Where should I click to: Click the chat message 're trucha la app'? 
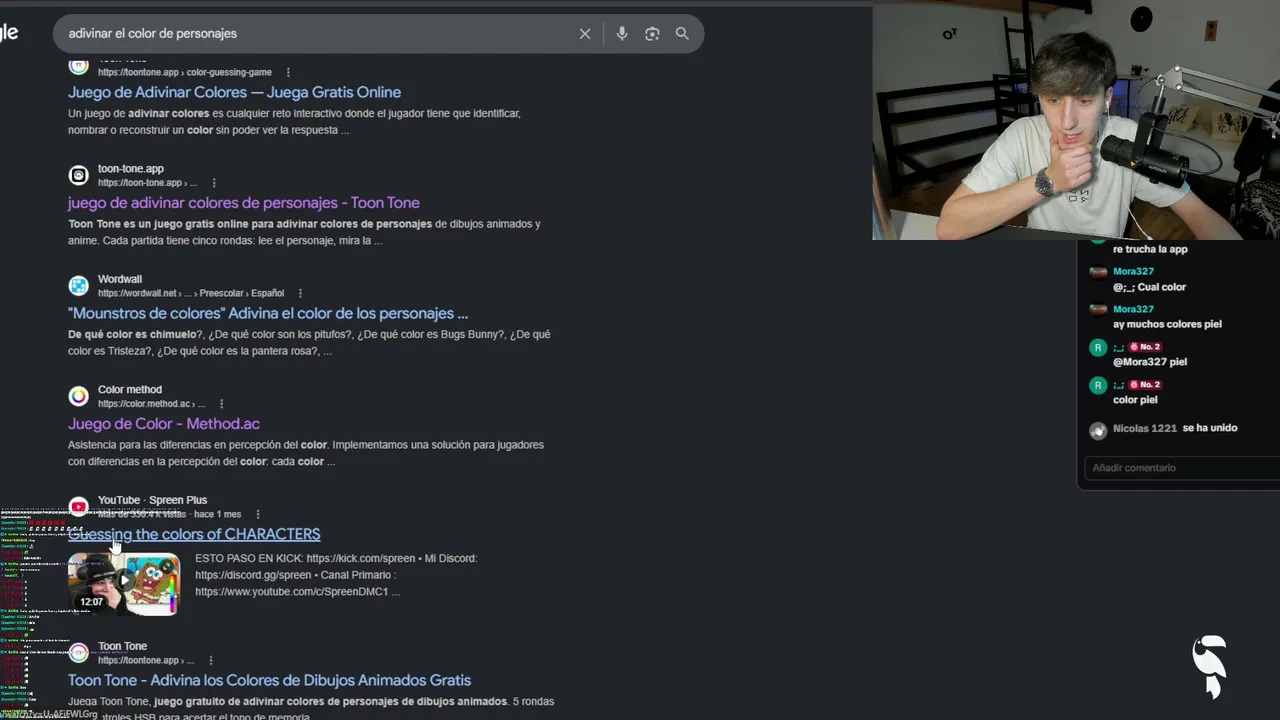coord(1150,249)
